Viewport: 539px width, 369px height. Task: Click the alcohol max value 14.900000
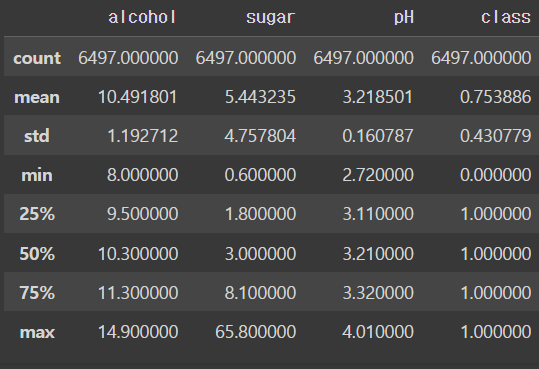[138, 332]
